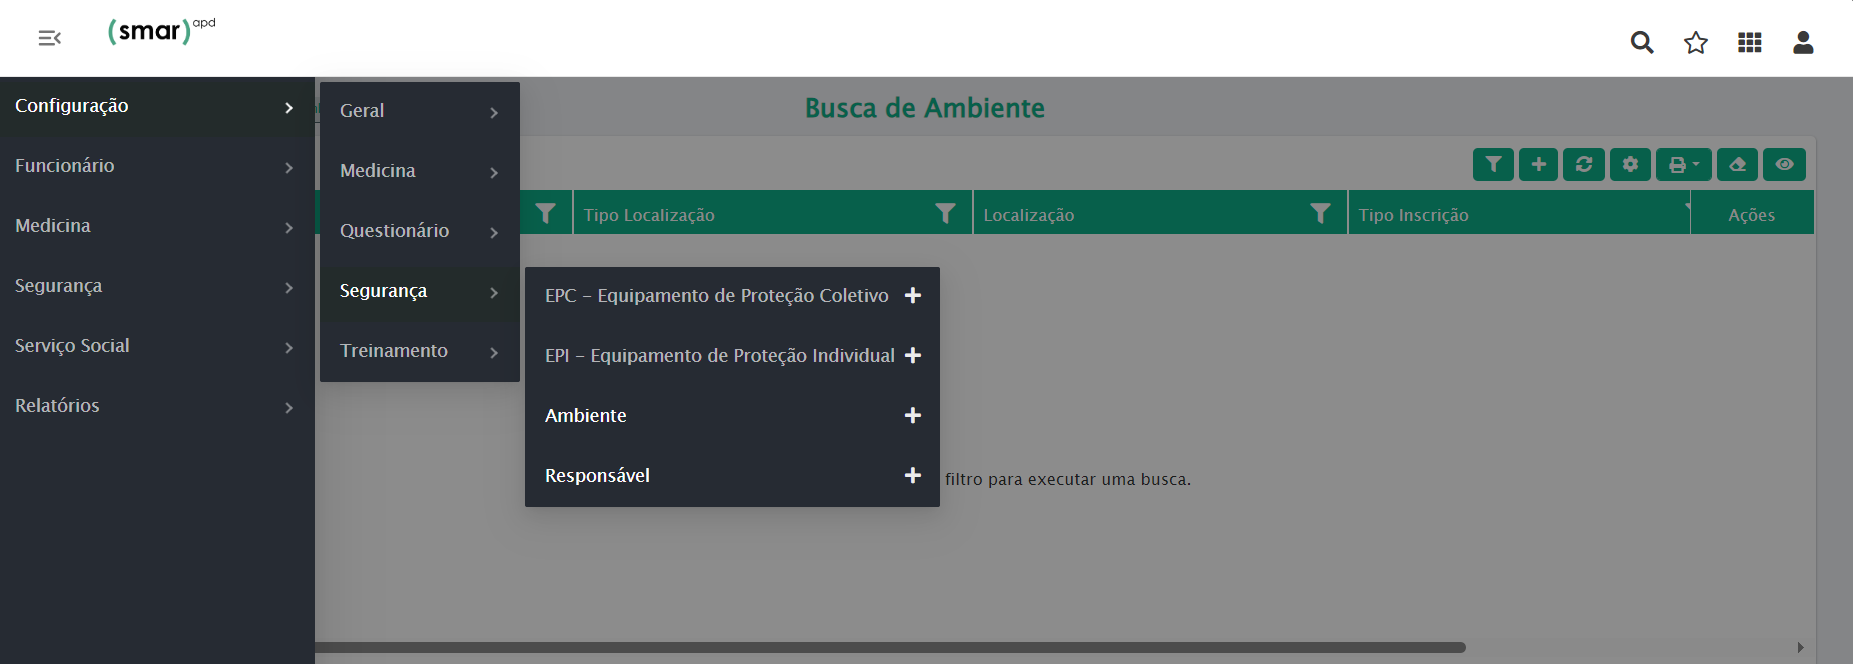The height and width of the screenshot is (664, 1853).
Task: Open the green gear settings button
Action: [x=1630, y=164]
